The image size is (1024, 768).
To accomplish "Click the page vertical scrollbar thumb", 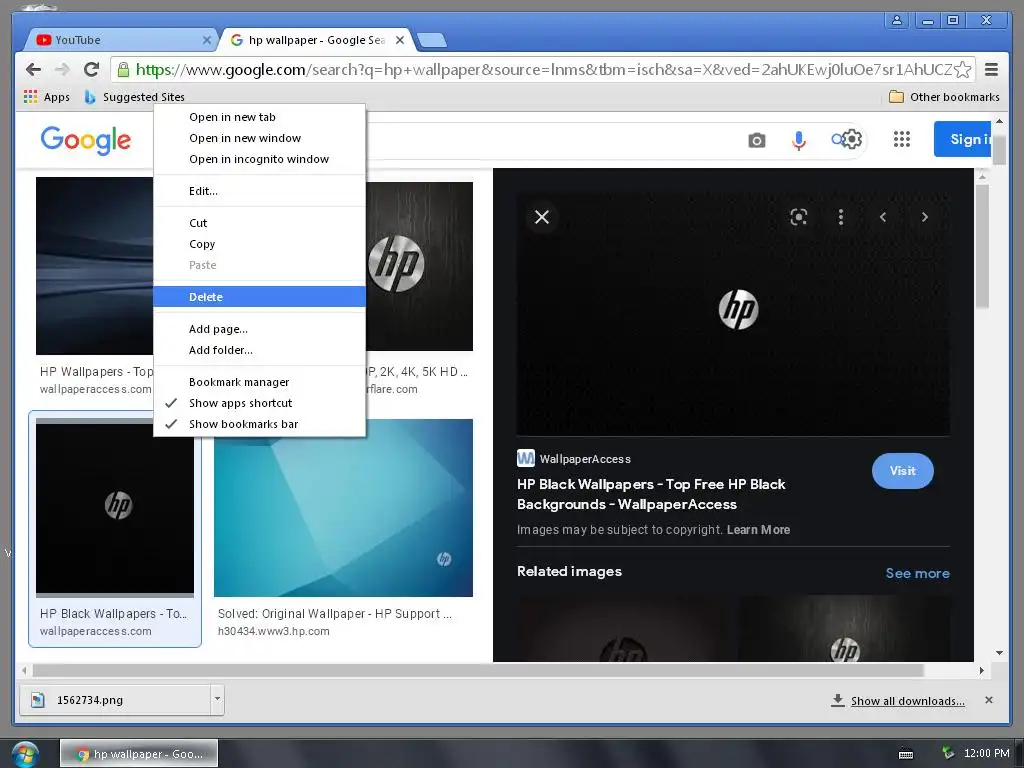I will pos(999,148).
